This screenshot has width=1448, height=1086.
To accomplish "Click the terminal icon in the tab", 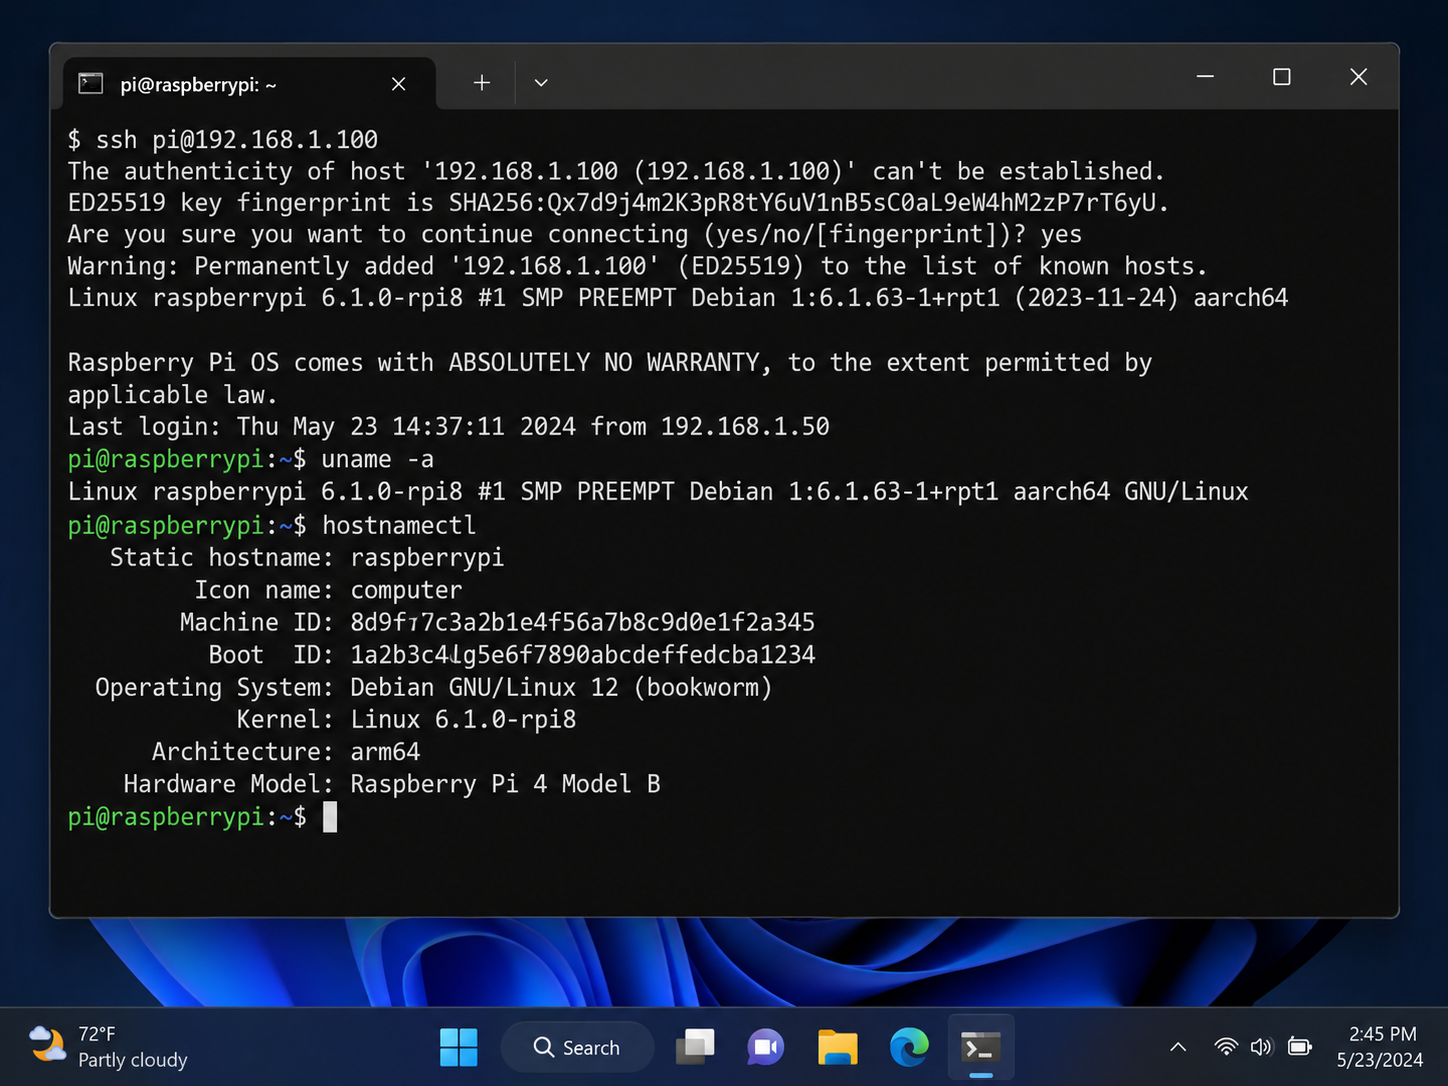I will coord(91,83).
